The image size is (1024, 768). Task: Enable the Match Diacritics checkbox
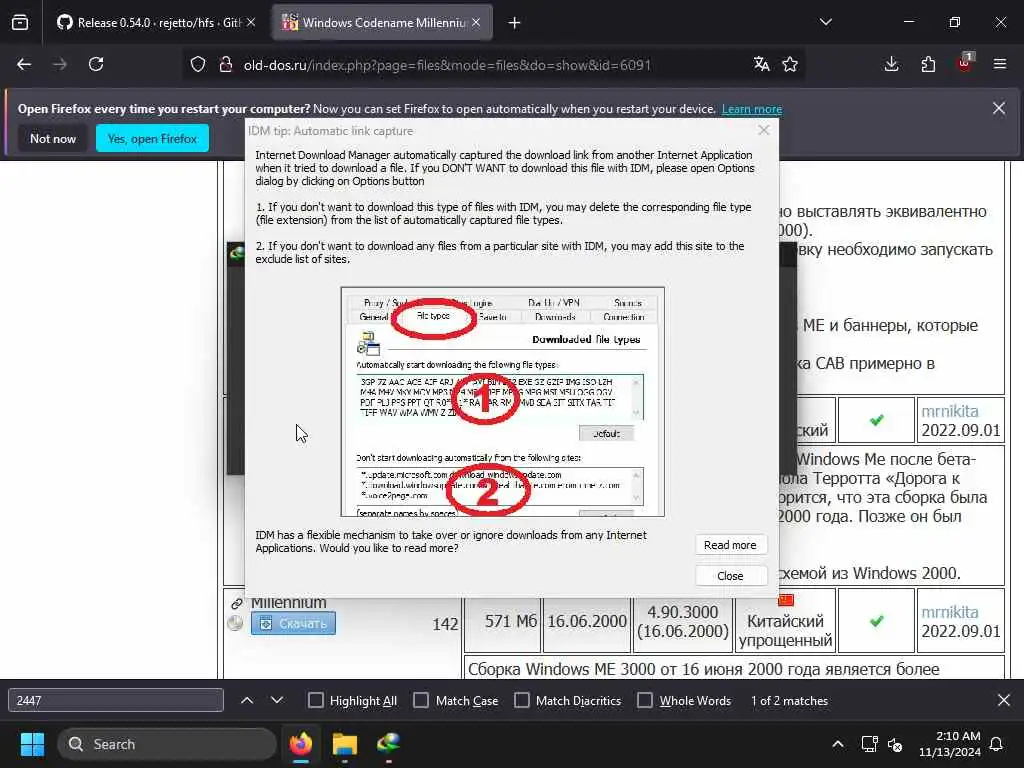point(522,700)
